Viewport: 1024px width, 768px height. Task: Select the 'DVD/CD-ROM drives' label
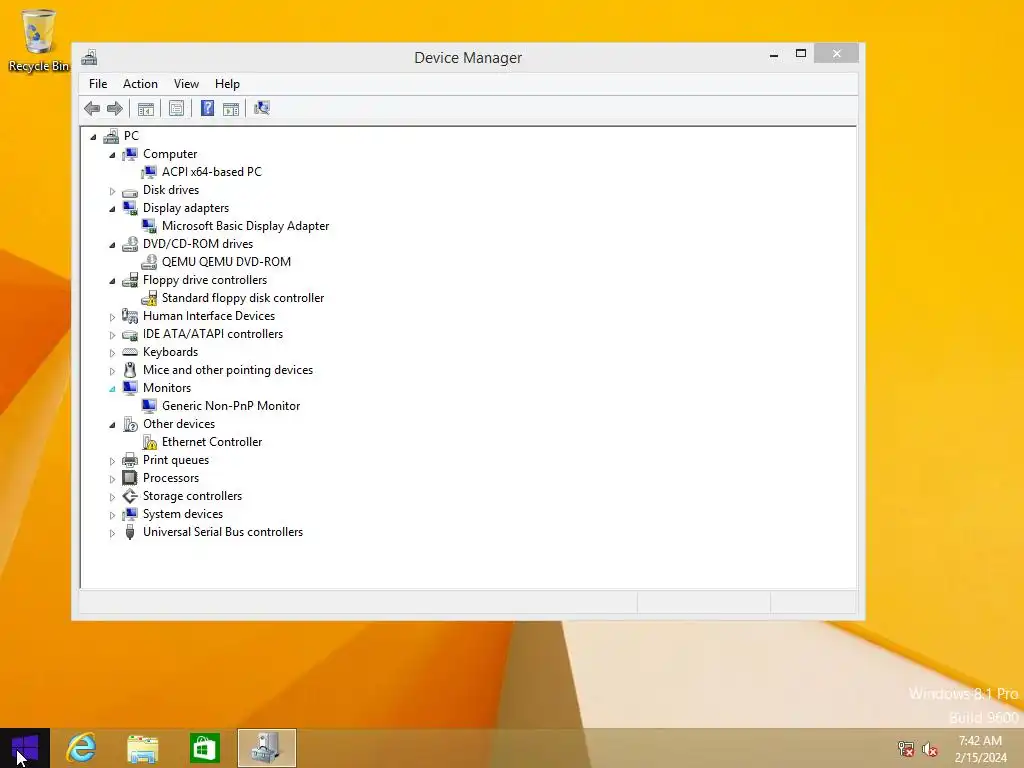(198, 244)
